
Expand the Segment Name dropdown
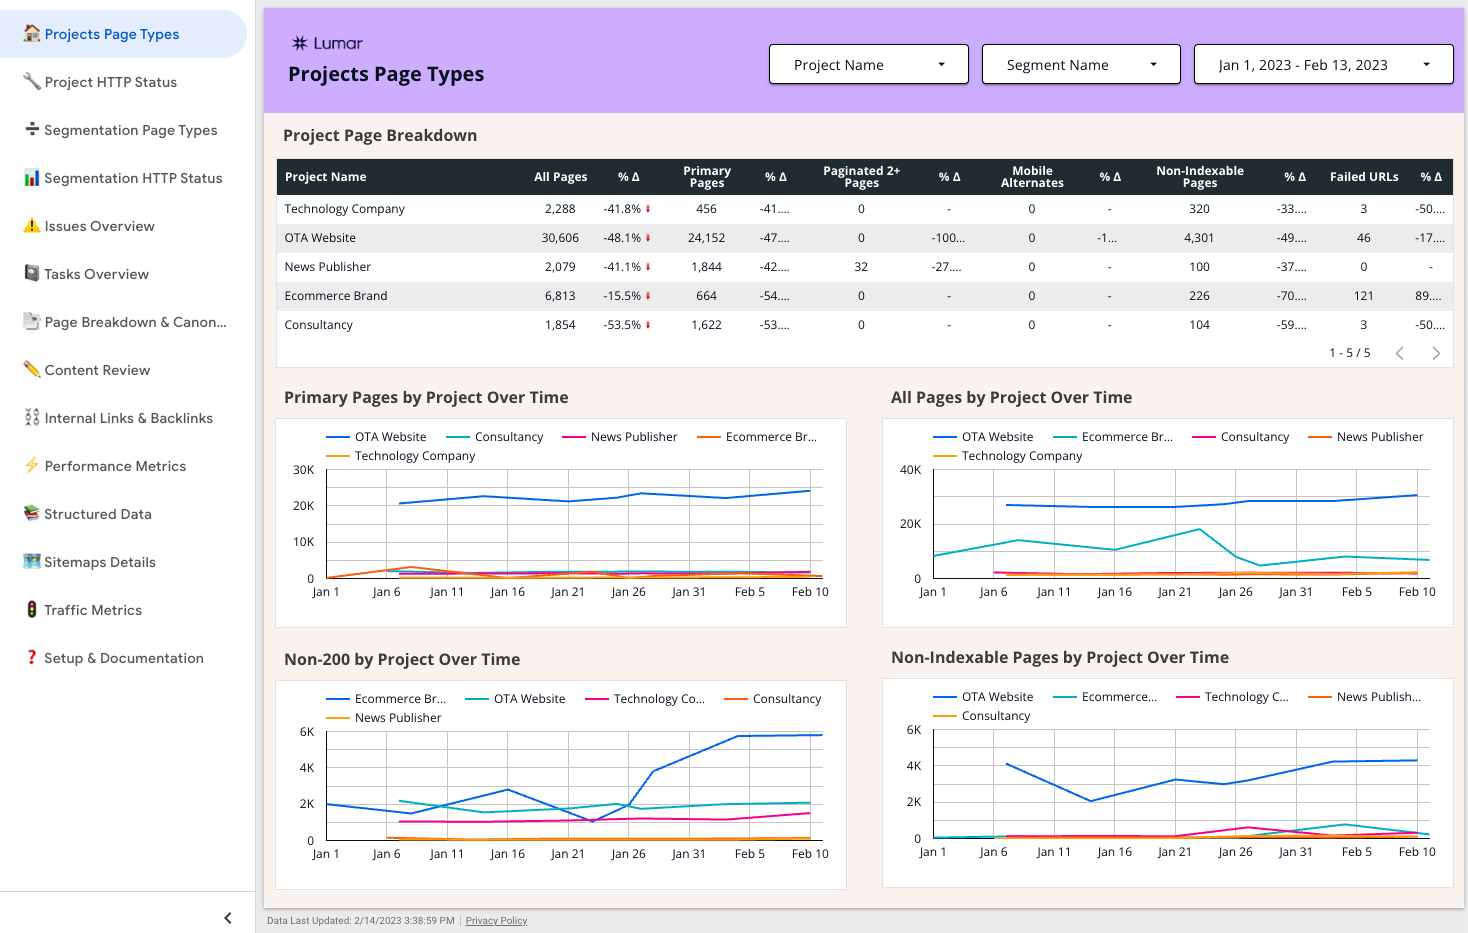tap(1080, 65)
